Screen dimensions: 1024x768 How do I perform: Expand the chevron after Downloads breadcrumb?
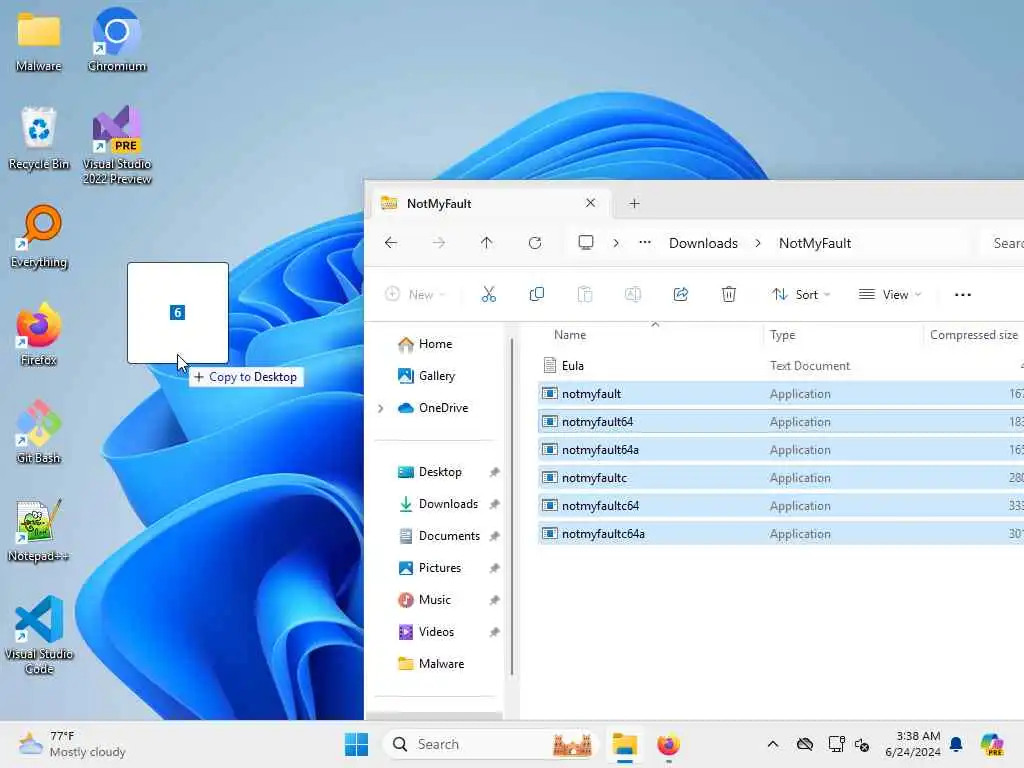point(758,243)
